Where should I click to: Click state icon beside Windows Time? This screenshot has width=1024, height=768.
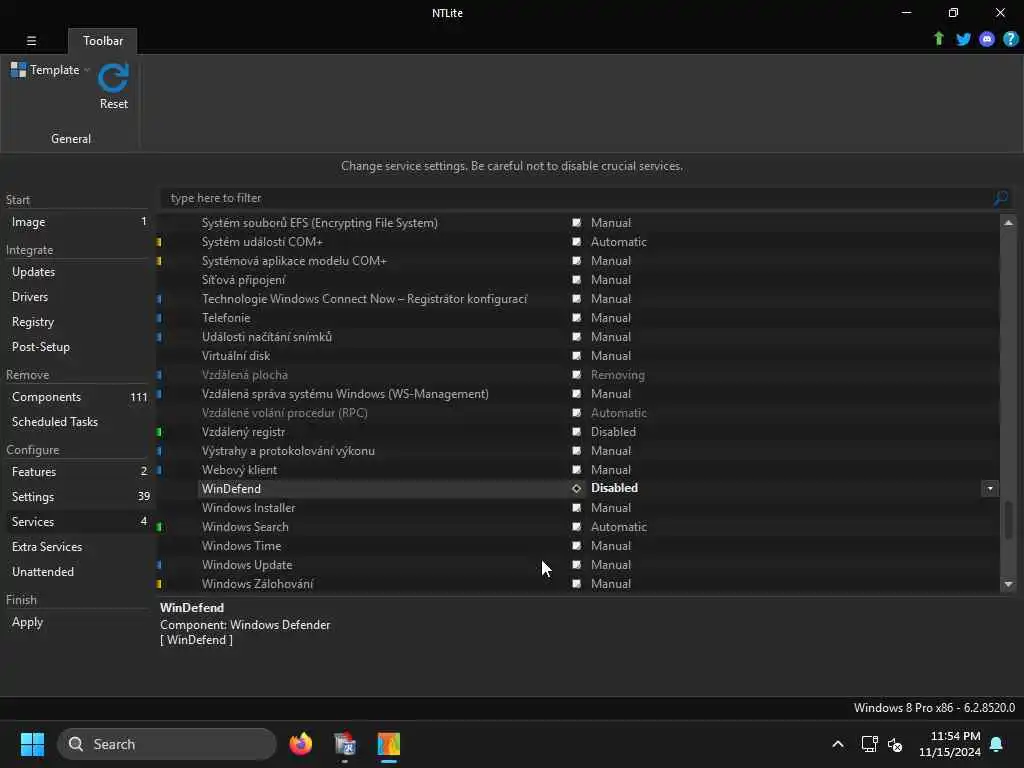(577, 545)
